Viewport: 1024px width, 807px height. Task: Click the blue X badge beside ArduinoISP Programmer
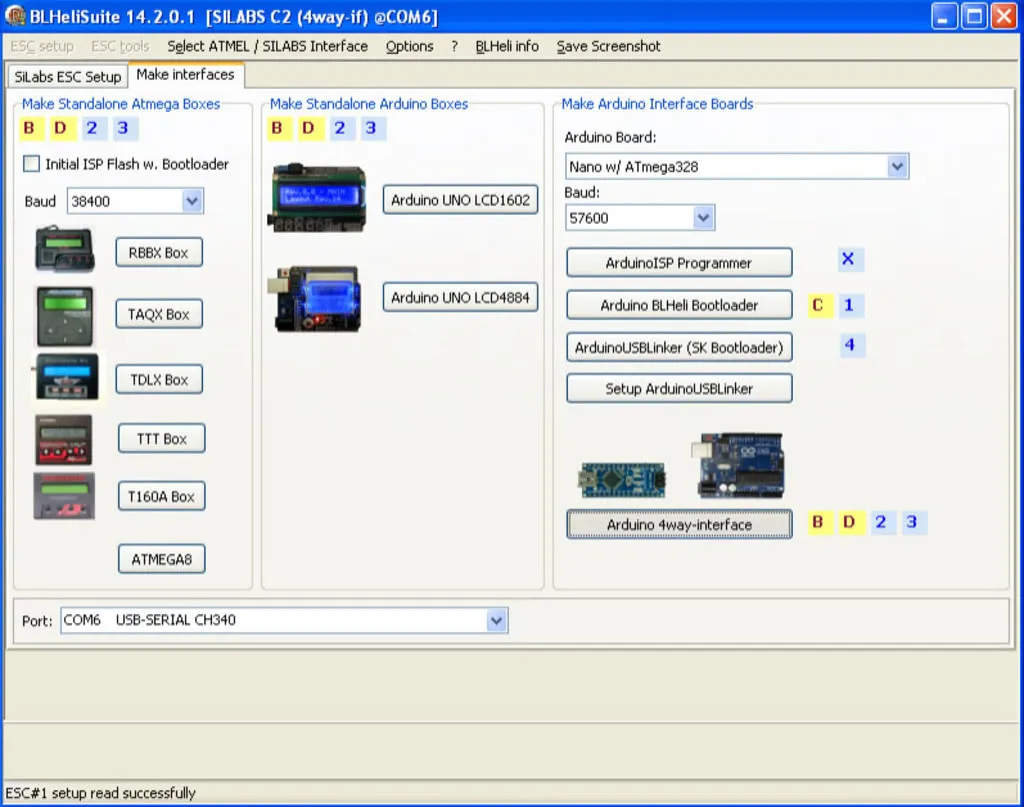(x=848, y=260)
